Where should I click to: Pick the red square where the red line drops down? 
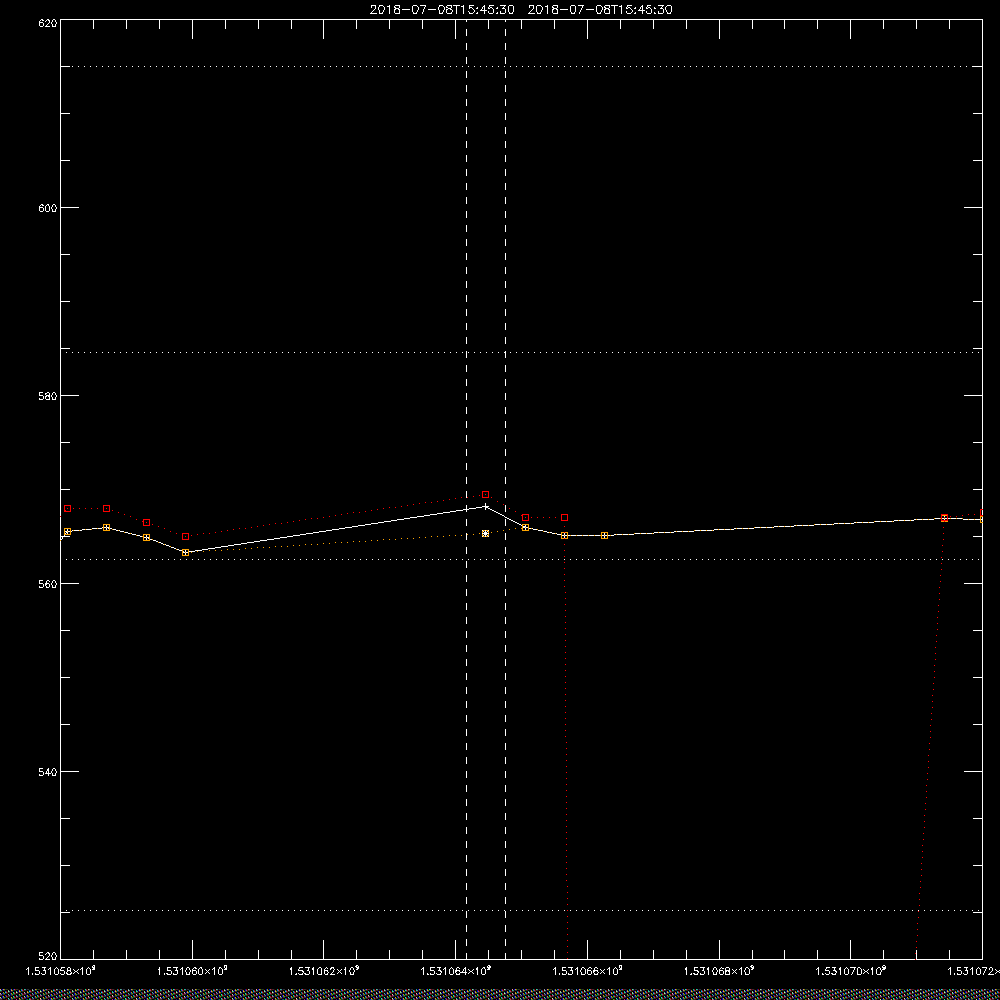tap(564, 517)
